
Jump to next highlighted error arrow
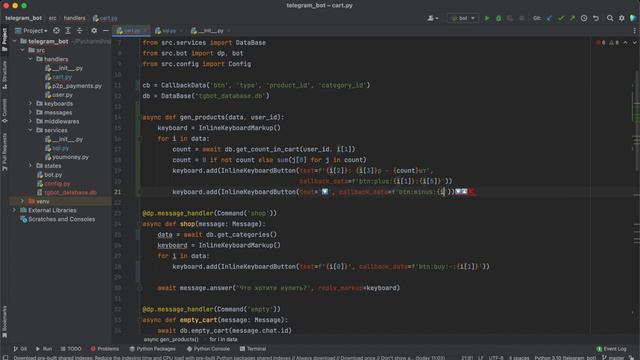pyautogui.click(x=634, y=42)
